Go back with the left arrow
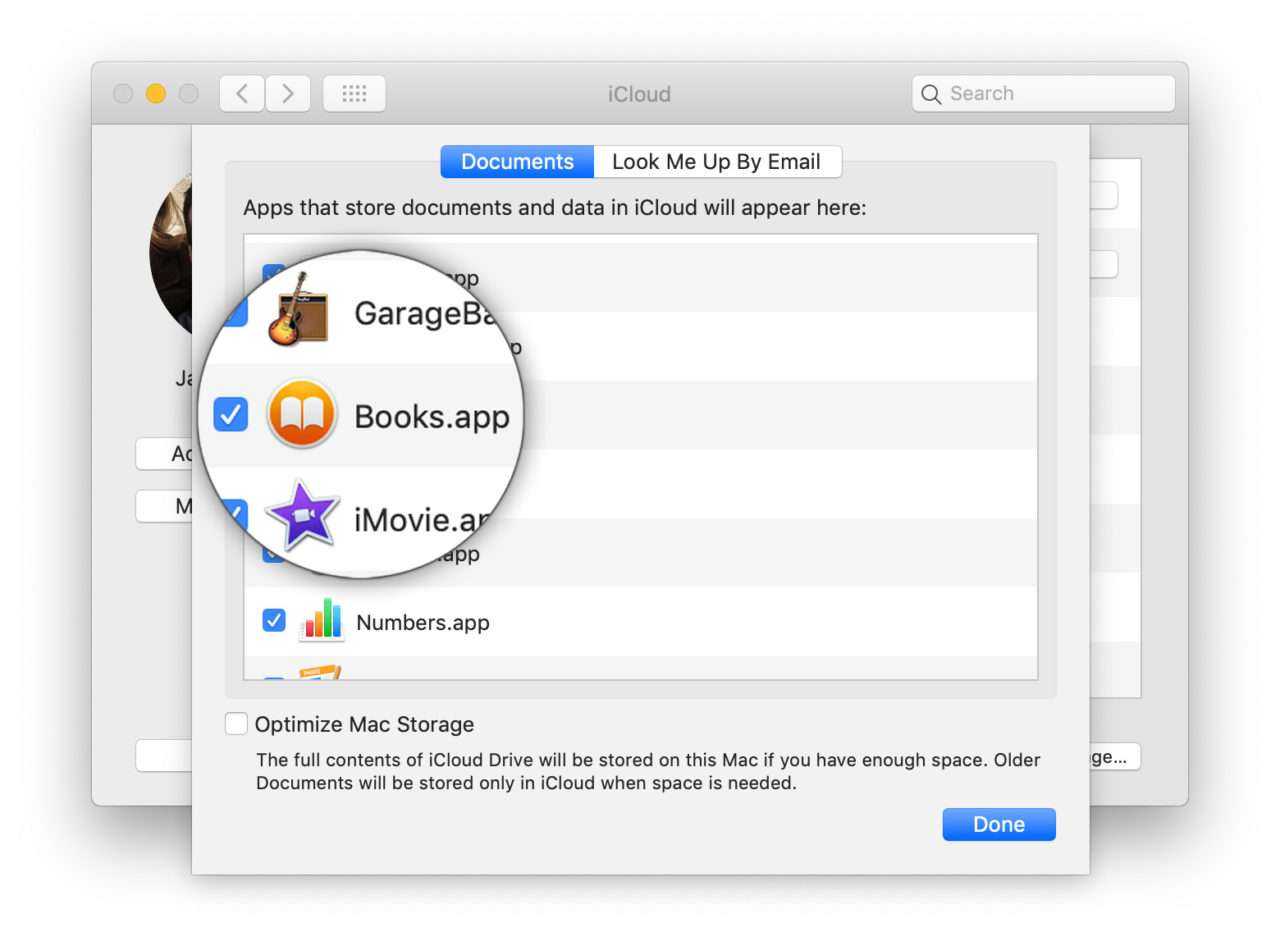The image size is (1280, 927). click(242, 94)
